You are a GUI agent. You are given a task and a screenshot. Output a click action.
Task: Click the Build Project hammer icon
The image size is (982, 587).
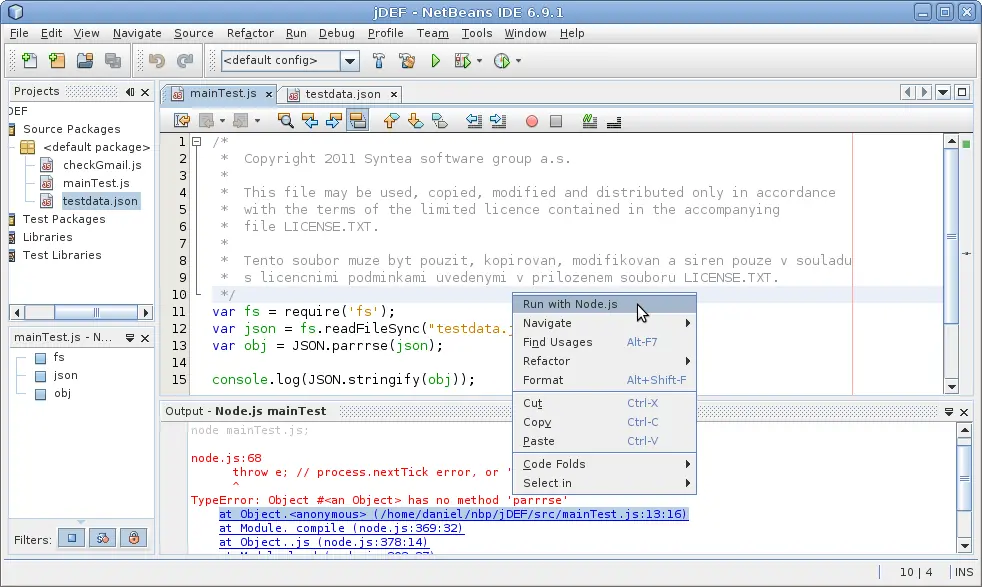click(x=378, y=61)
